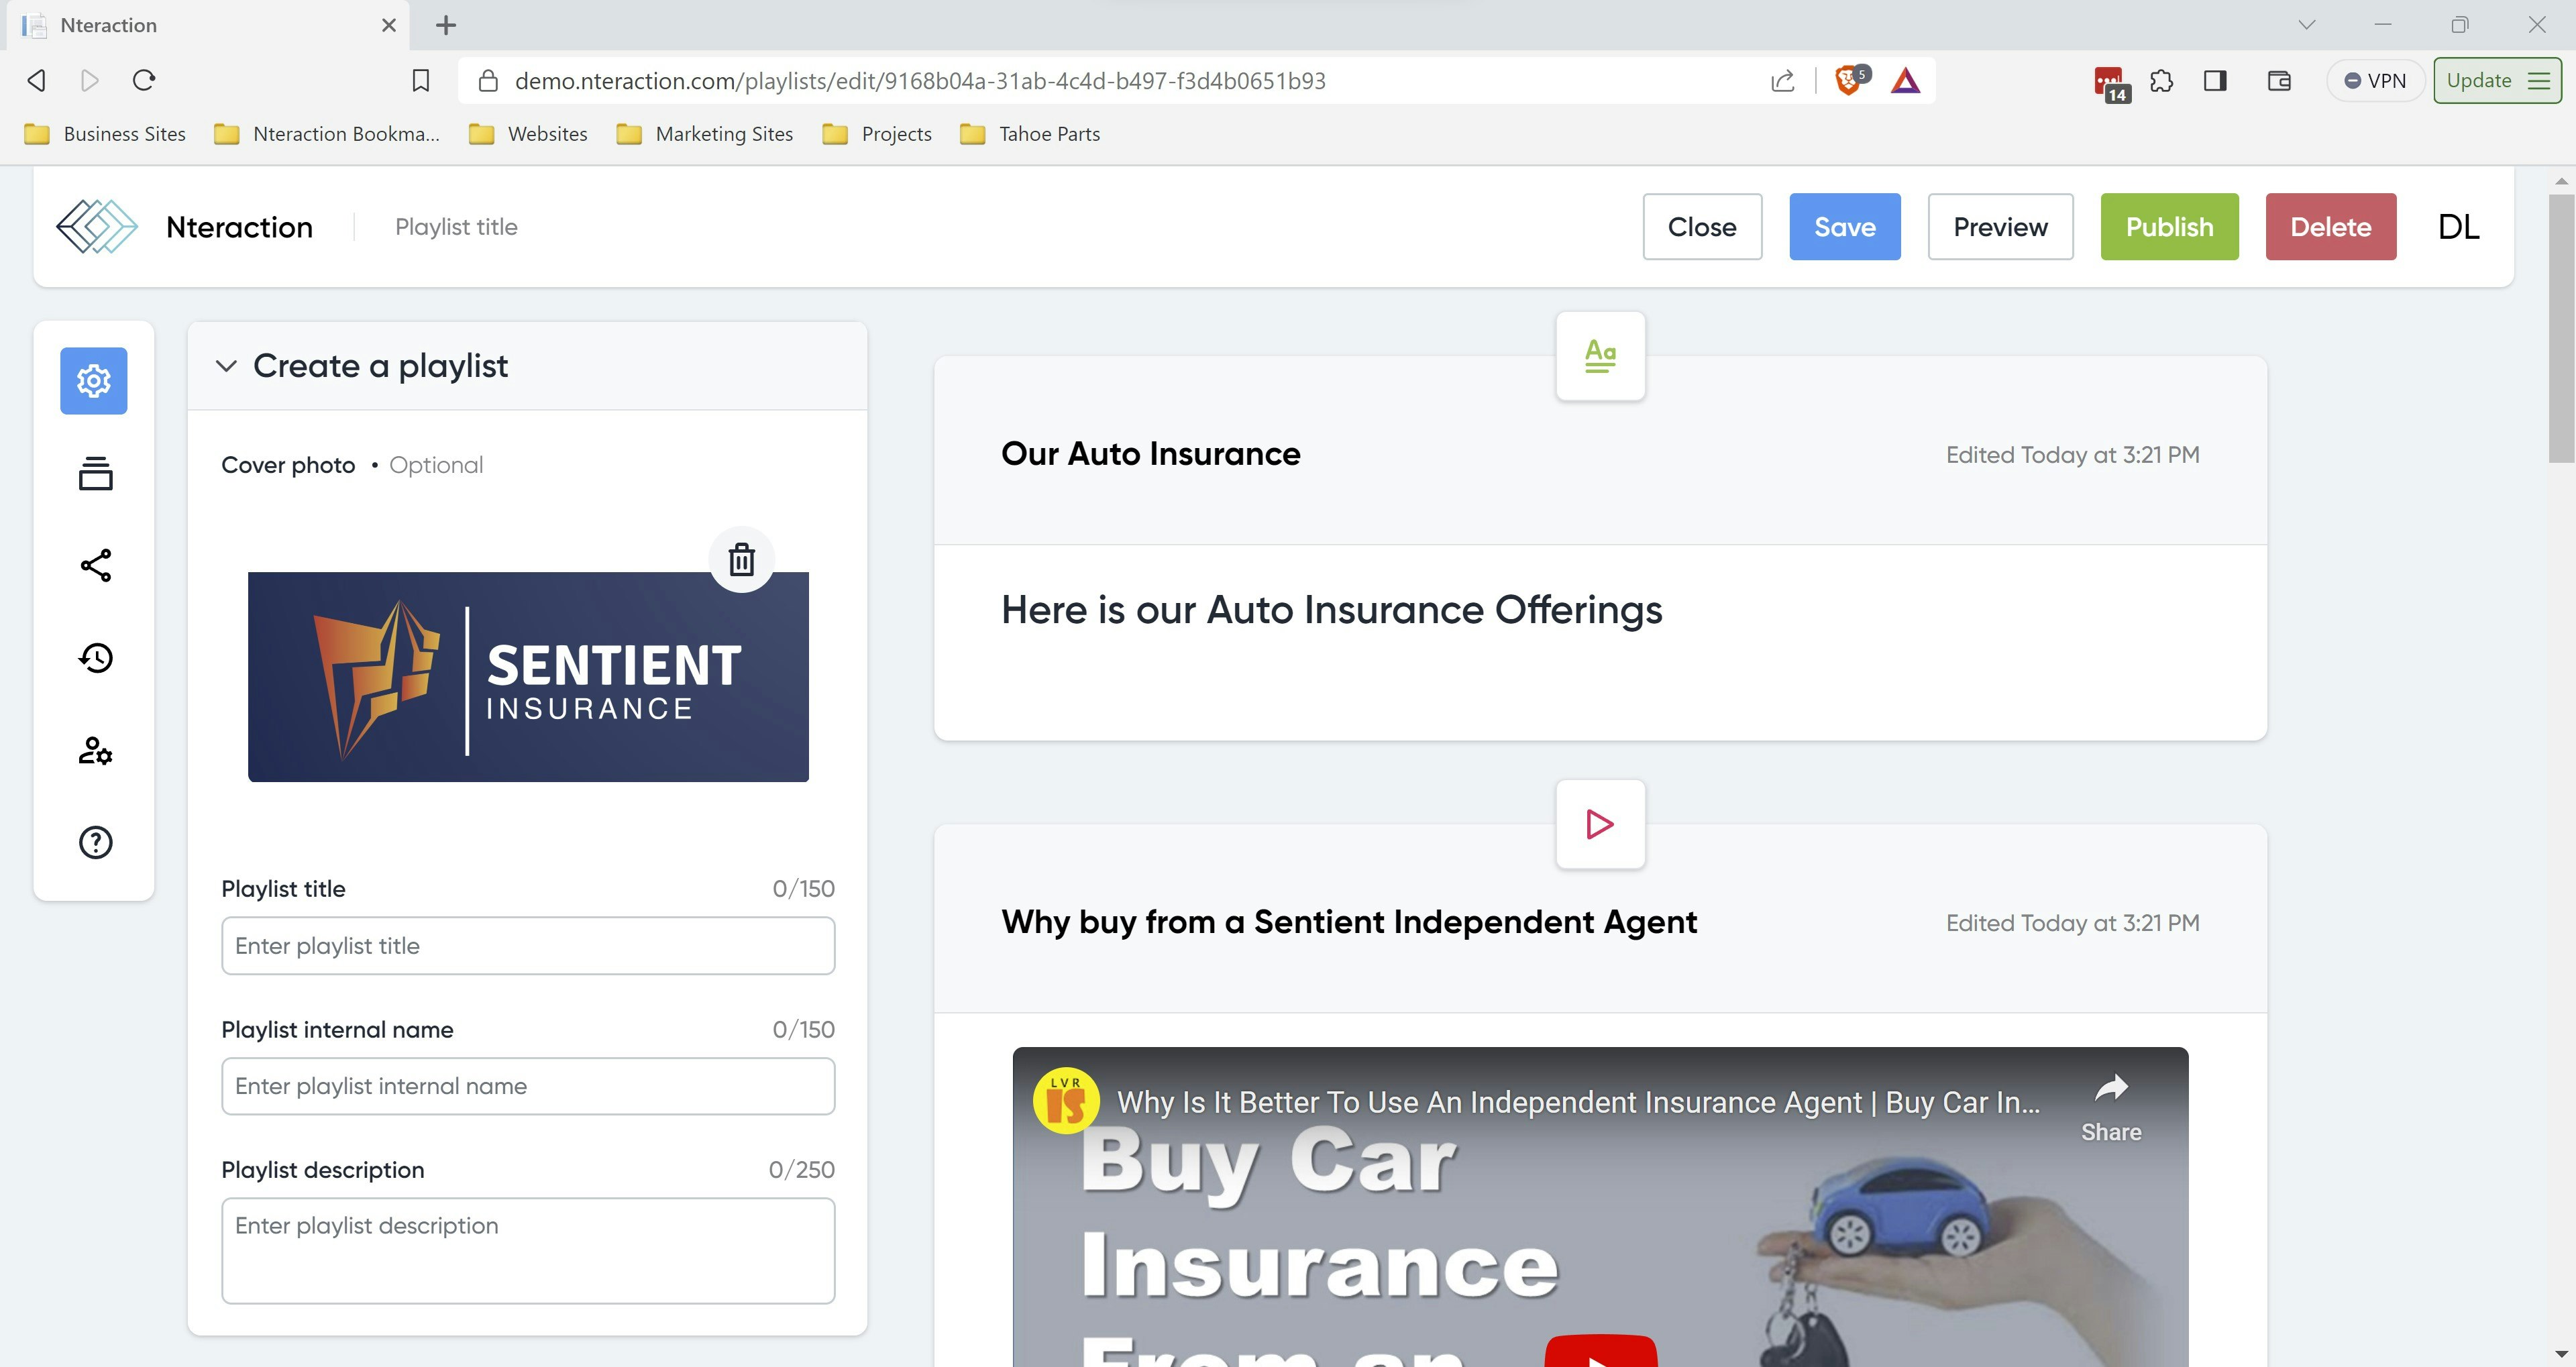The height and width of the screenshot is (1367, 2576).
Task: Click the browser back arrow
Action: pos(37,80)
